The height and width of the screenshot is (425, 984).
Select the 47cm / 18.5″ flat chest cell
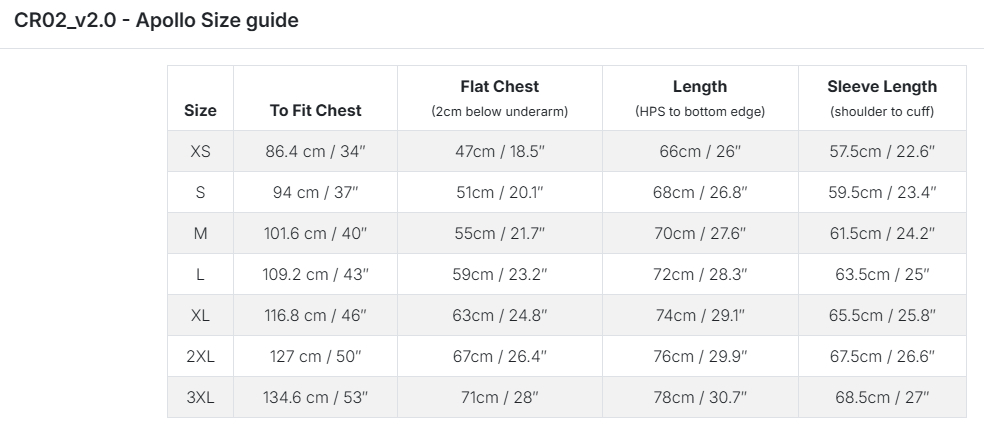click(x=499, y=152)
